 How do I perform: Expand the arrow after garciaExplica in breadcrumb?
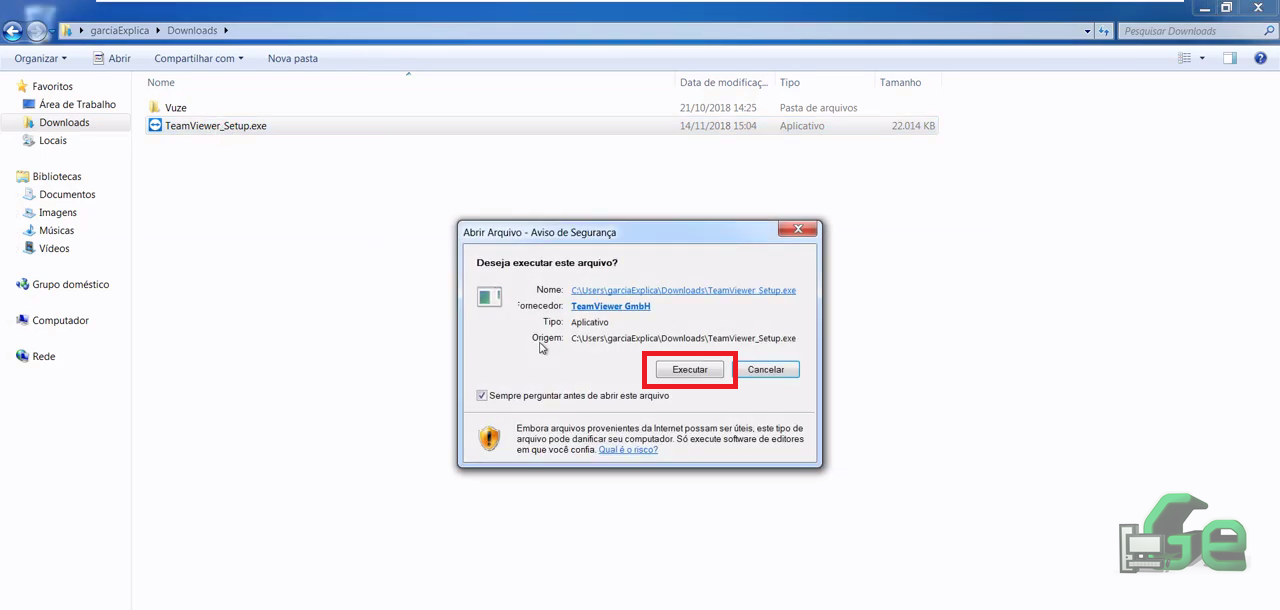point(157,31)
